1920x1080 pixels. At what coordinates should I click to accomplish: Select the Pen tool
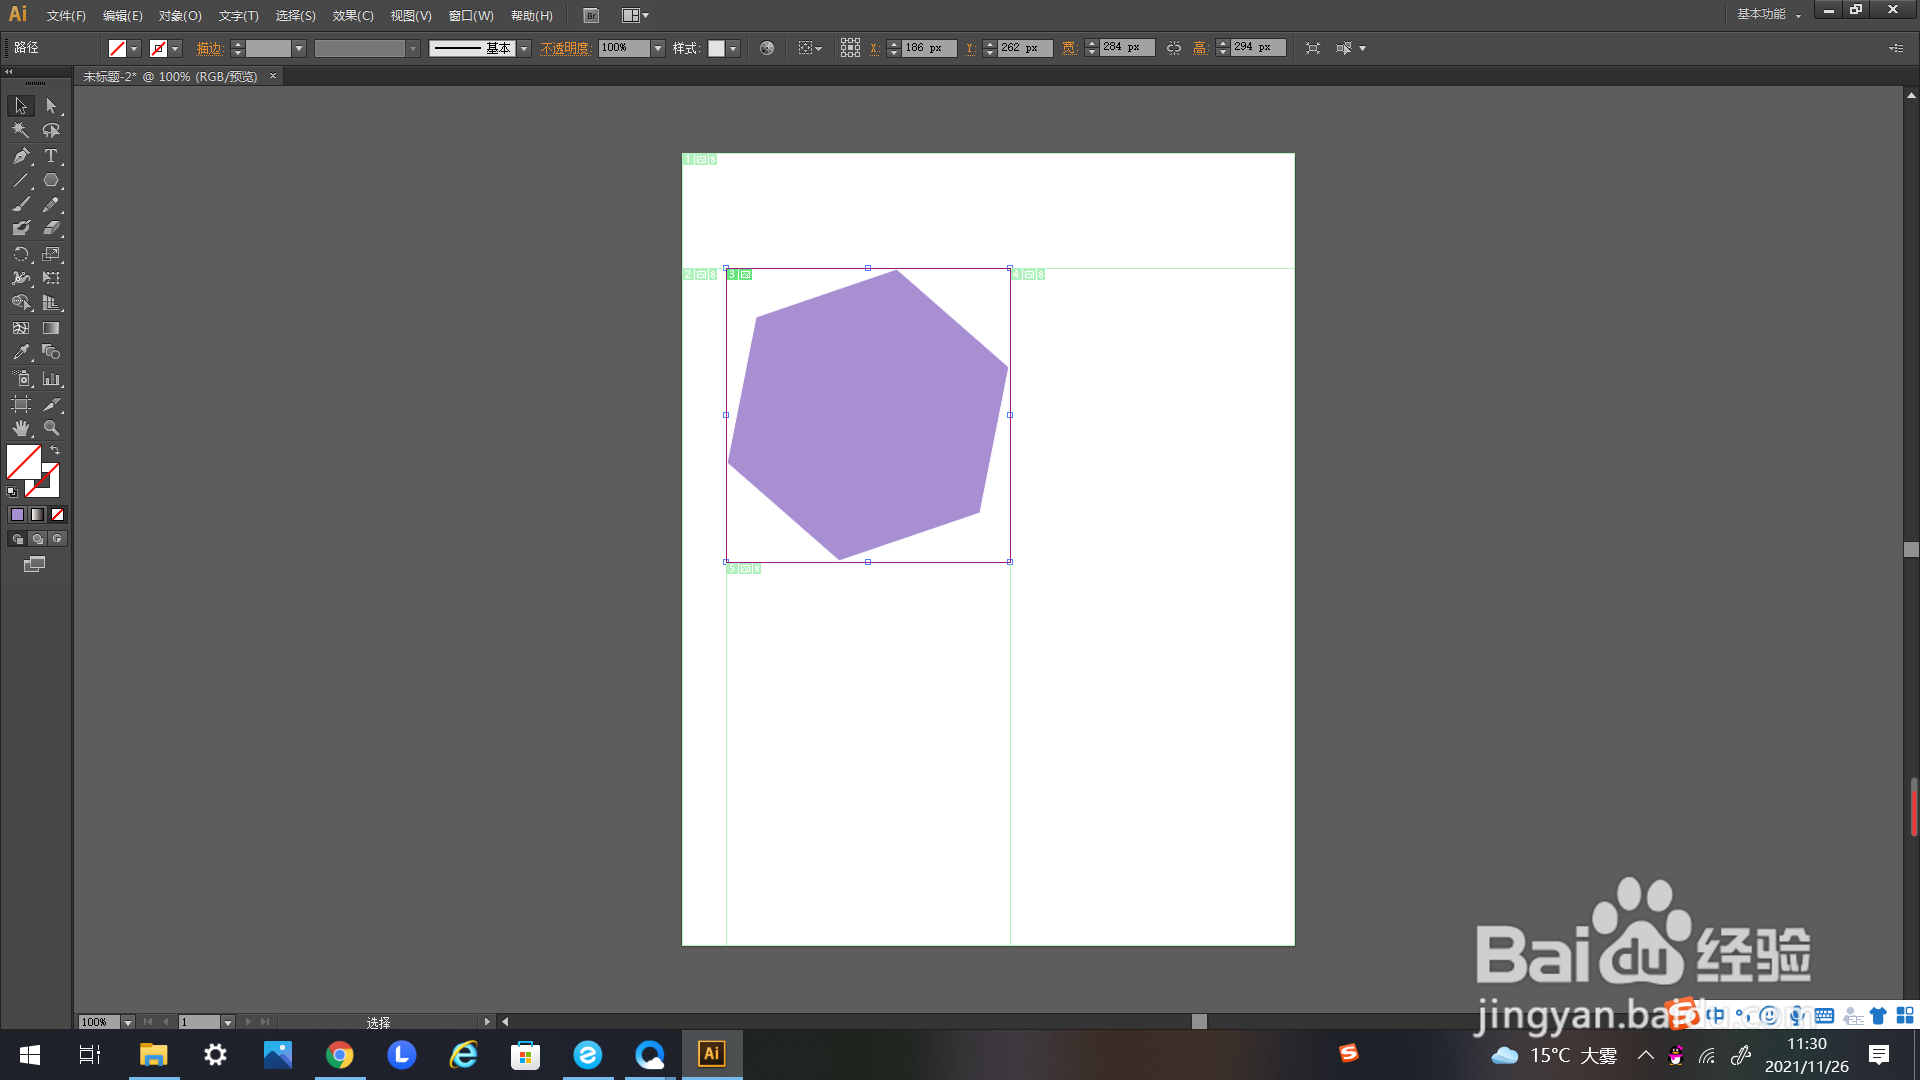21,156
